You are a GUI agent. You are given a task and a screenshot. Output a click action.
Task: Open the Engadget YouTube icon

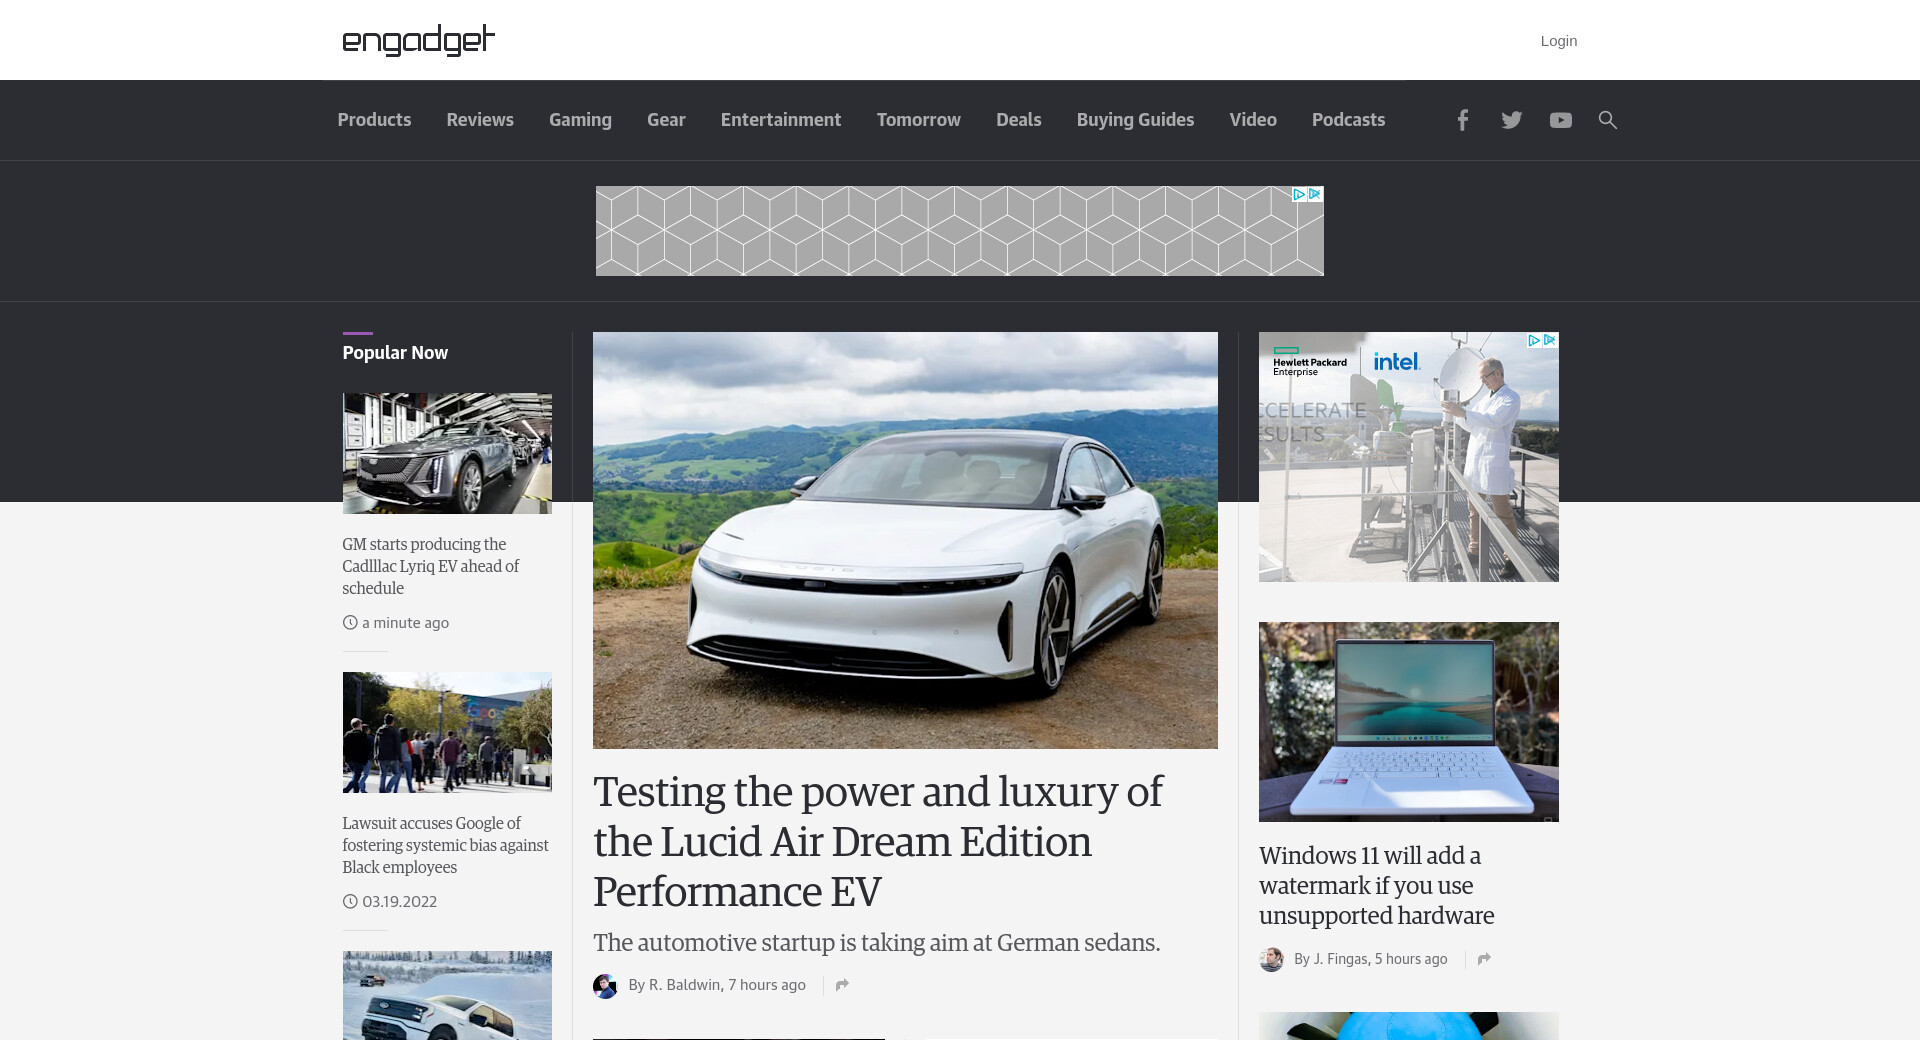(1560, 120)
